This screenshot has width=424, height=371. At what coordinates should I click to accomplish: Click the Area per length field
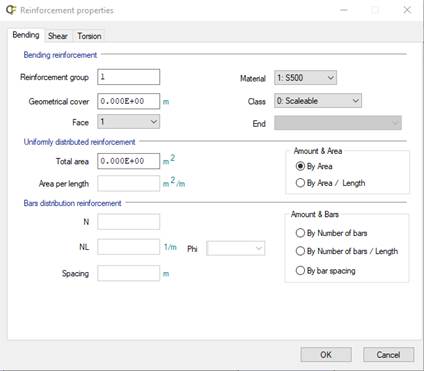(x=129, y=184)
